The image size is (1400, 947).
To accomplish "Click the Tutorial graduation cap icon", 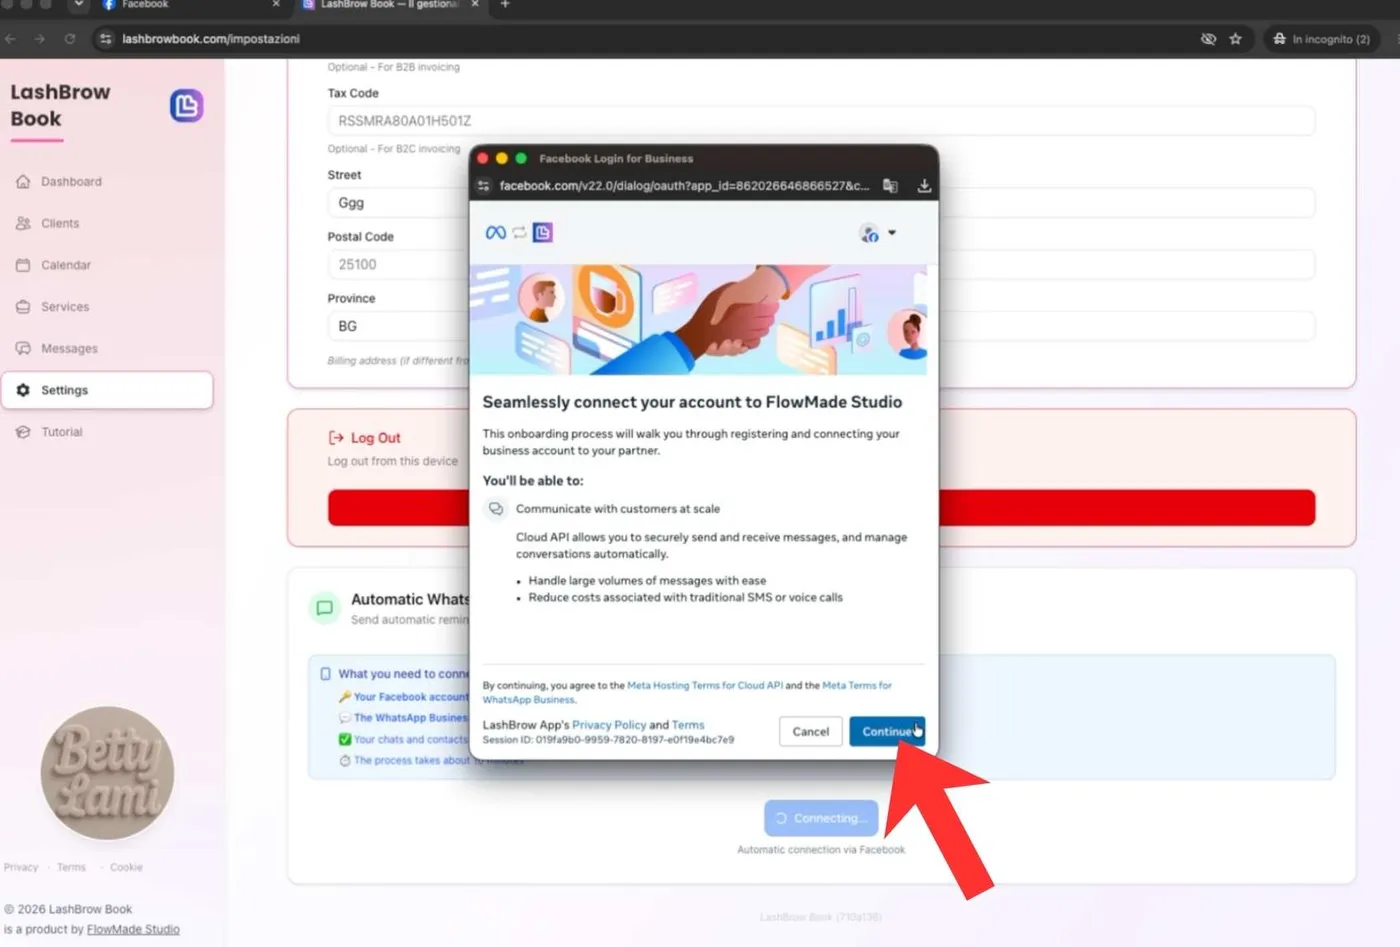I will [23, 432].
